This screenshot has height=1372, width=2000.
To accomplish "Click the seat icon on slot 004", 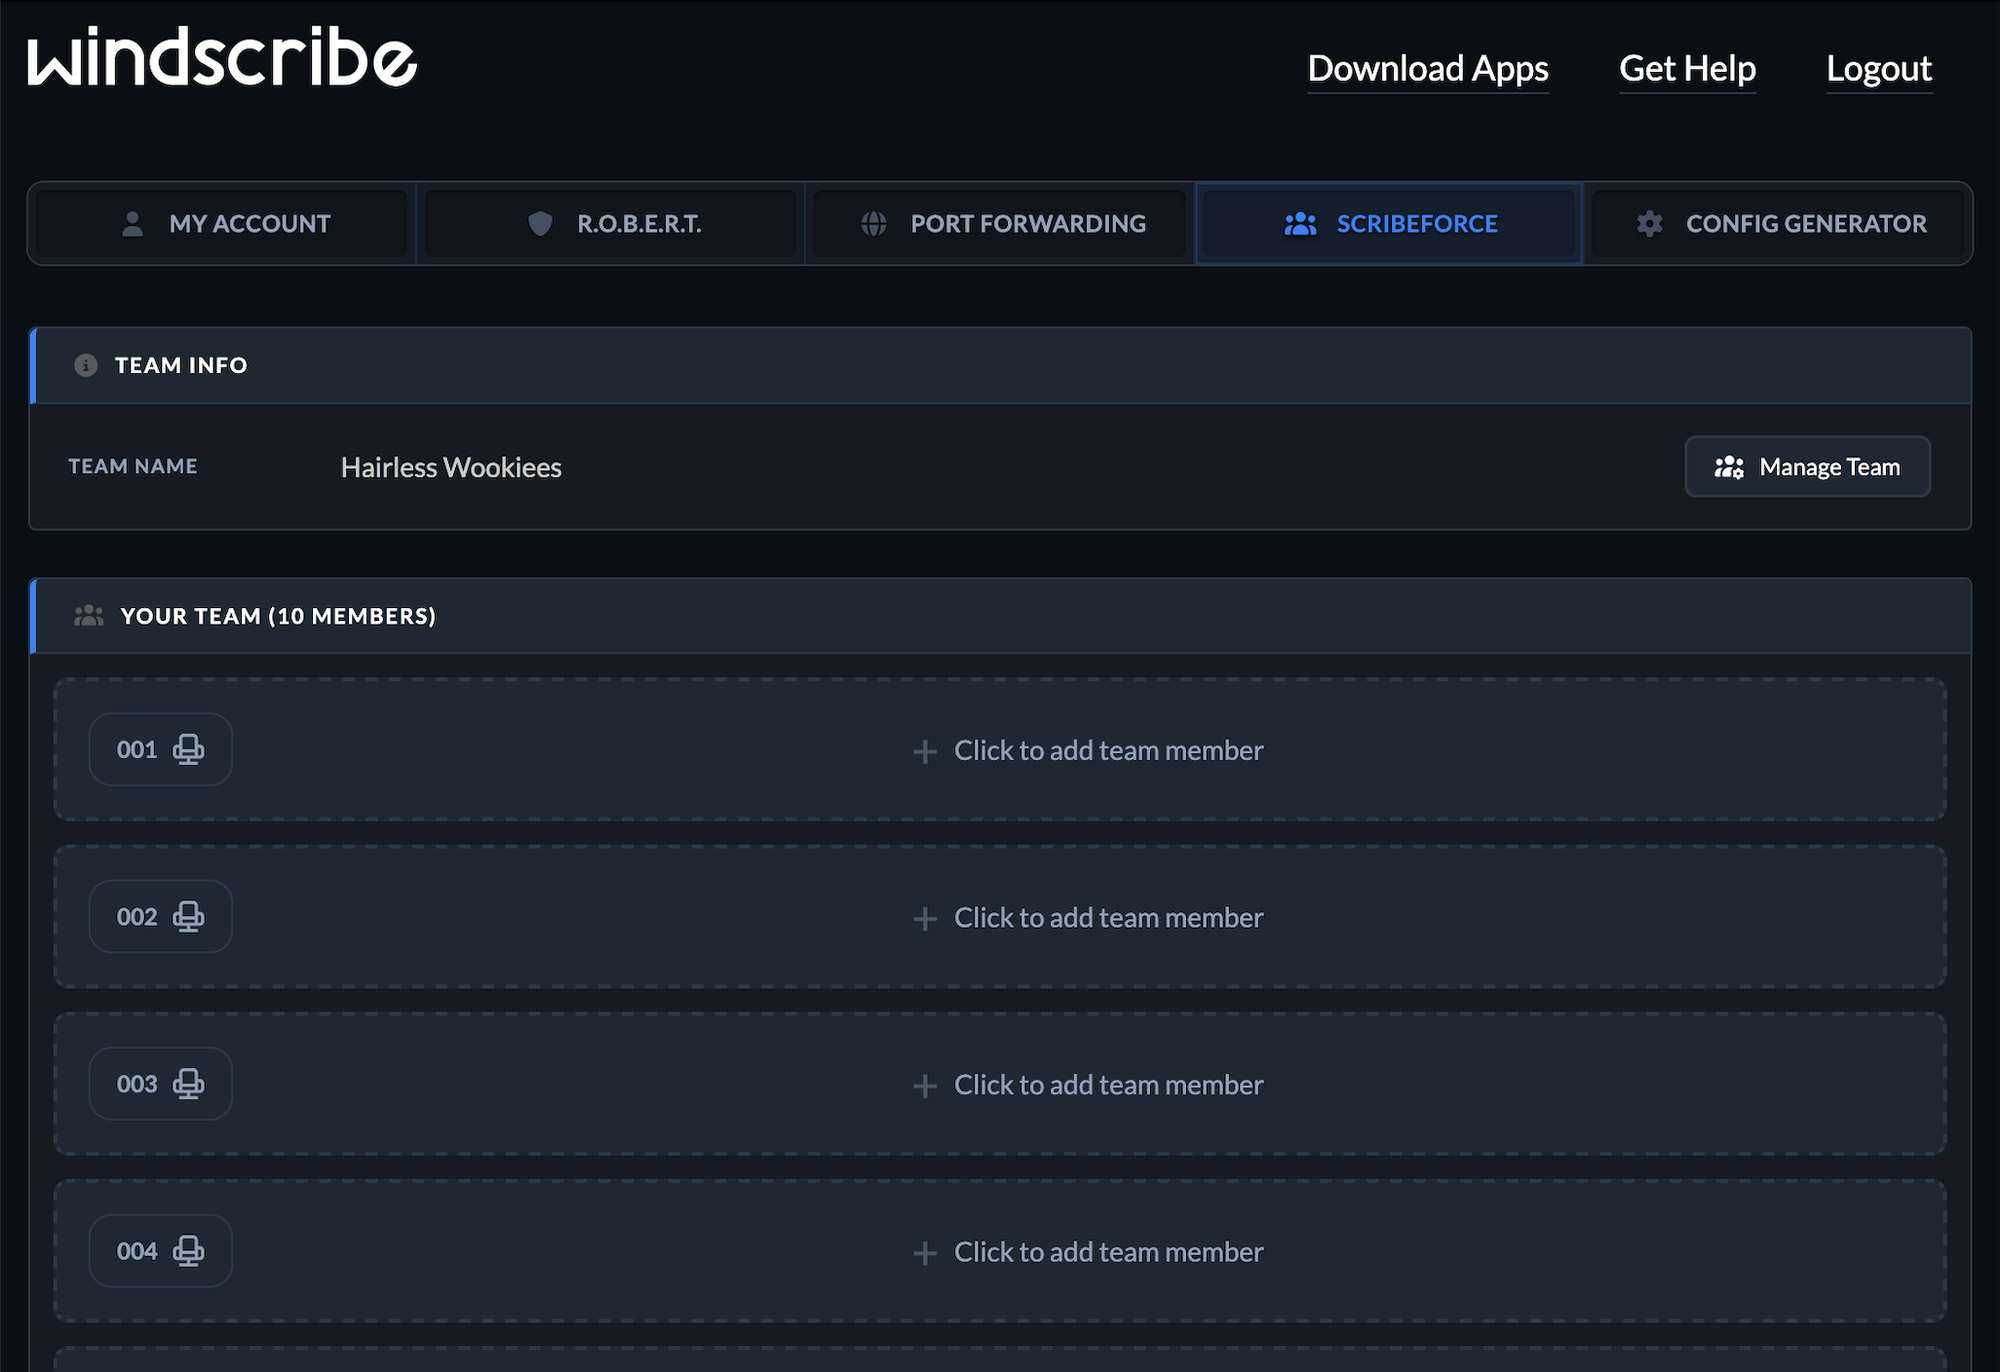I will (x=188, y=1250).
